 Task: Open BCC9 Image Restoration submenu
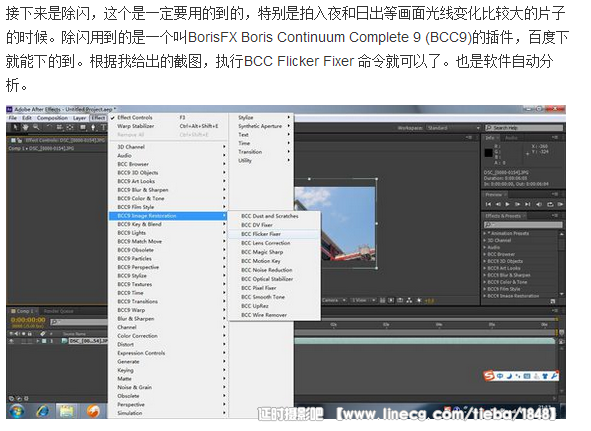pos(168,216)
